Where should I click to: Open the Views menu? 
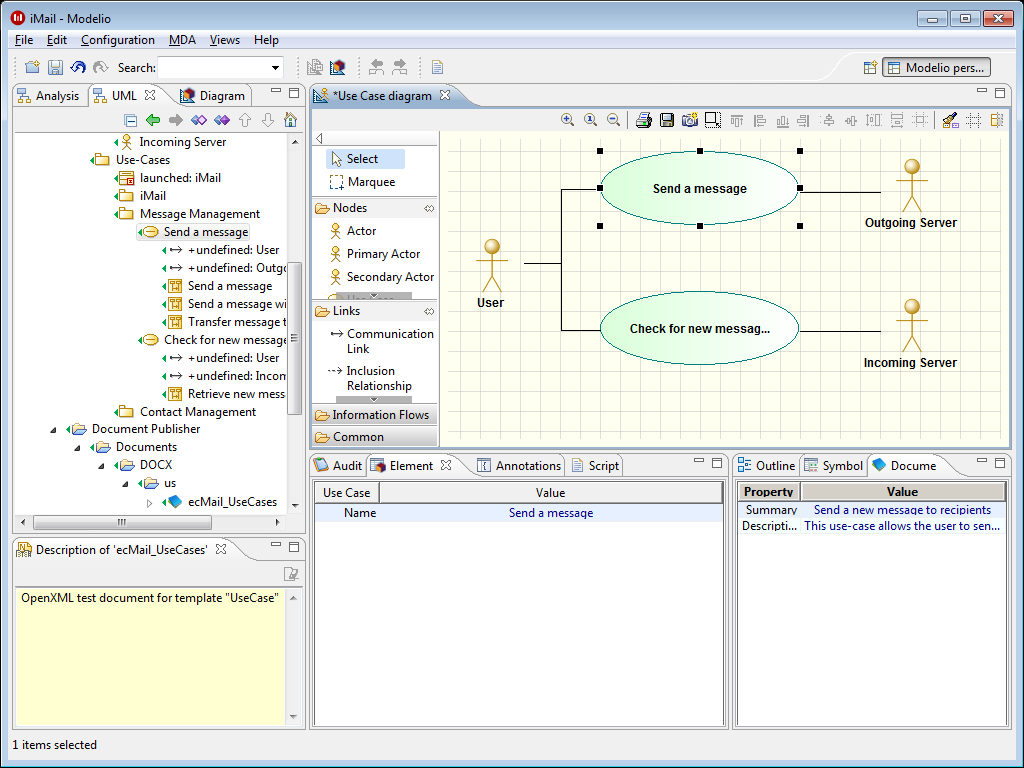(x=225, y=40)
